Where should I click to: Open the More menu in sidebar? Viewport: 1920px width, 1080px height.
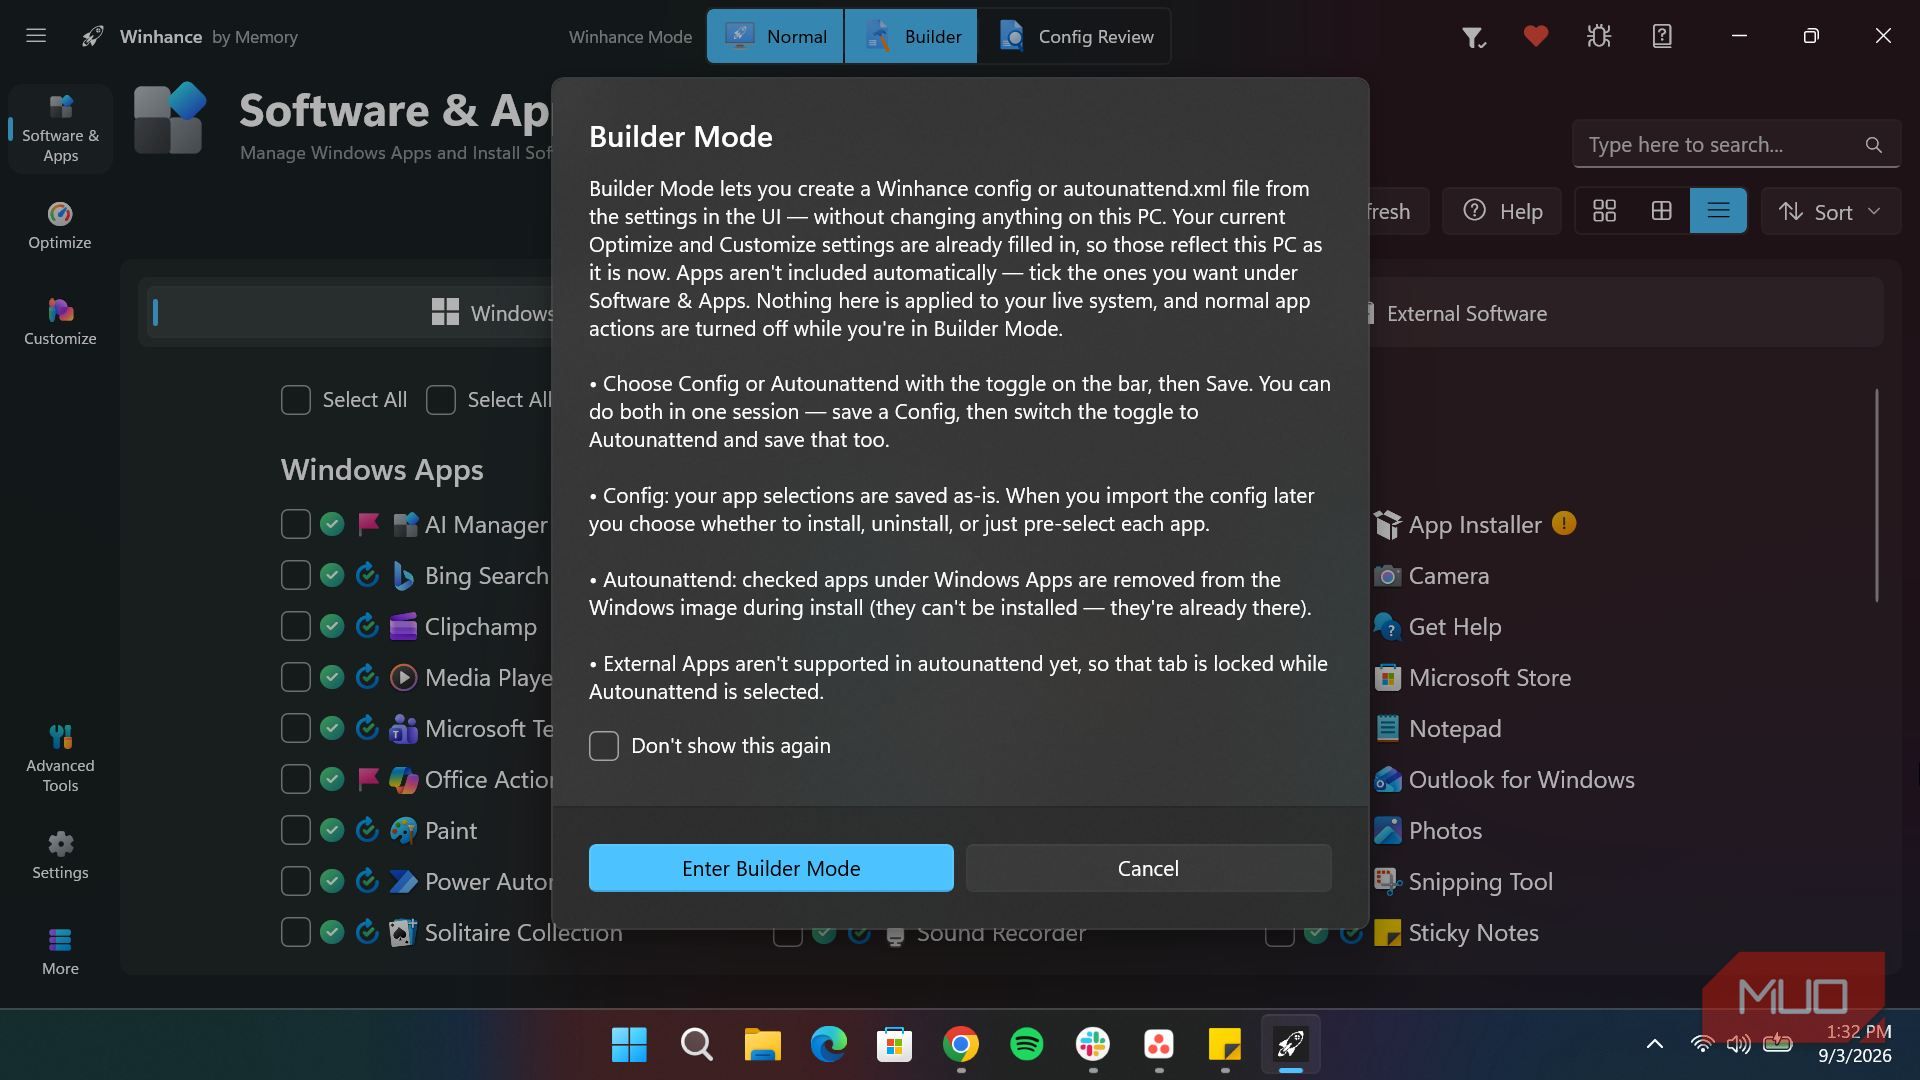click(60, 952)
